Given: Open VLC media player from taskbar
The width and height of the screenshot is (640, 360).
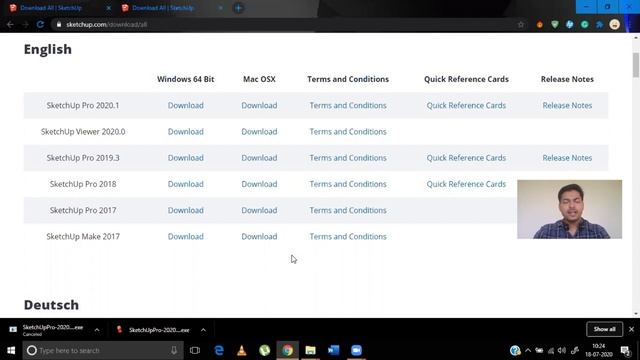Looking at the screenshot, I should point(242,350).
